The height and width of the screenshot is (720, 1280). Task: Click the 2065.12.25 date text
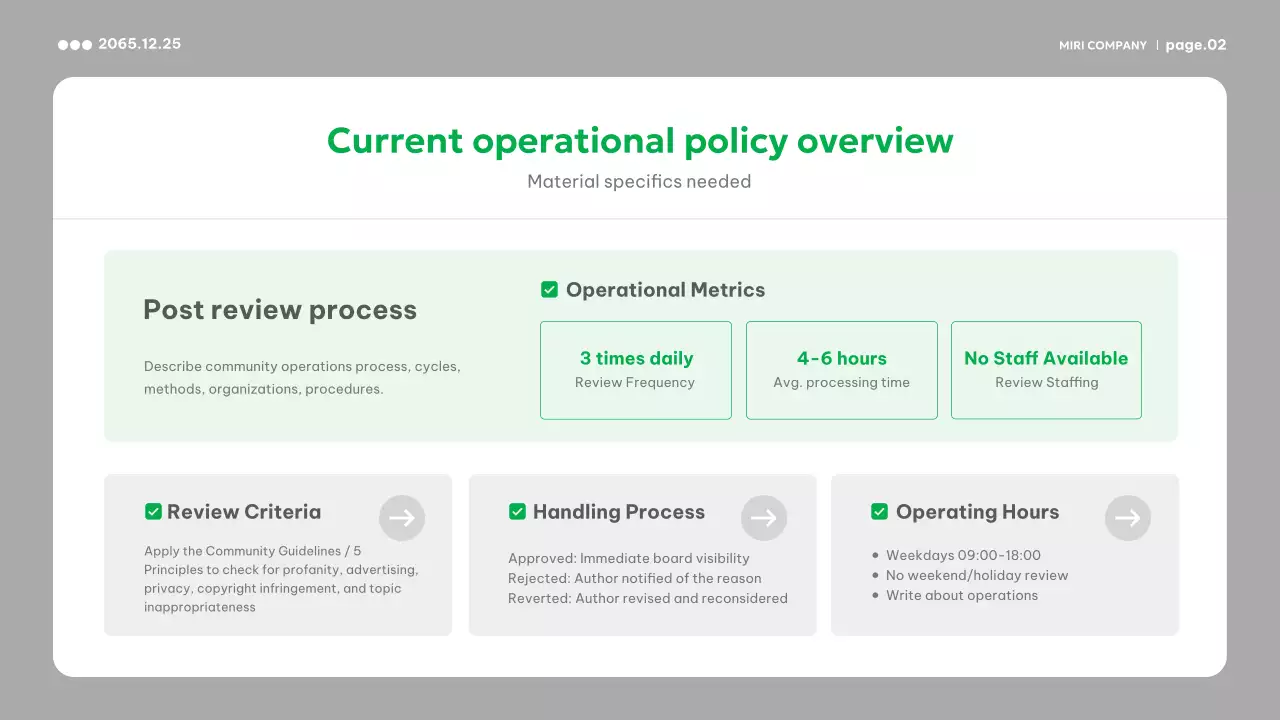(x=140, y=44)
